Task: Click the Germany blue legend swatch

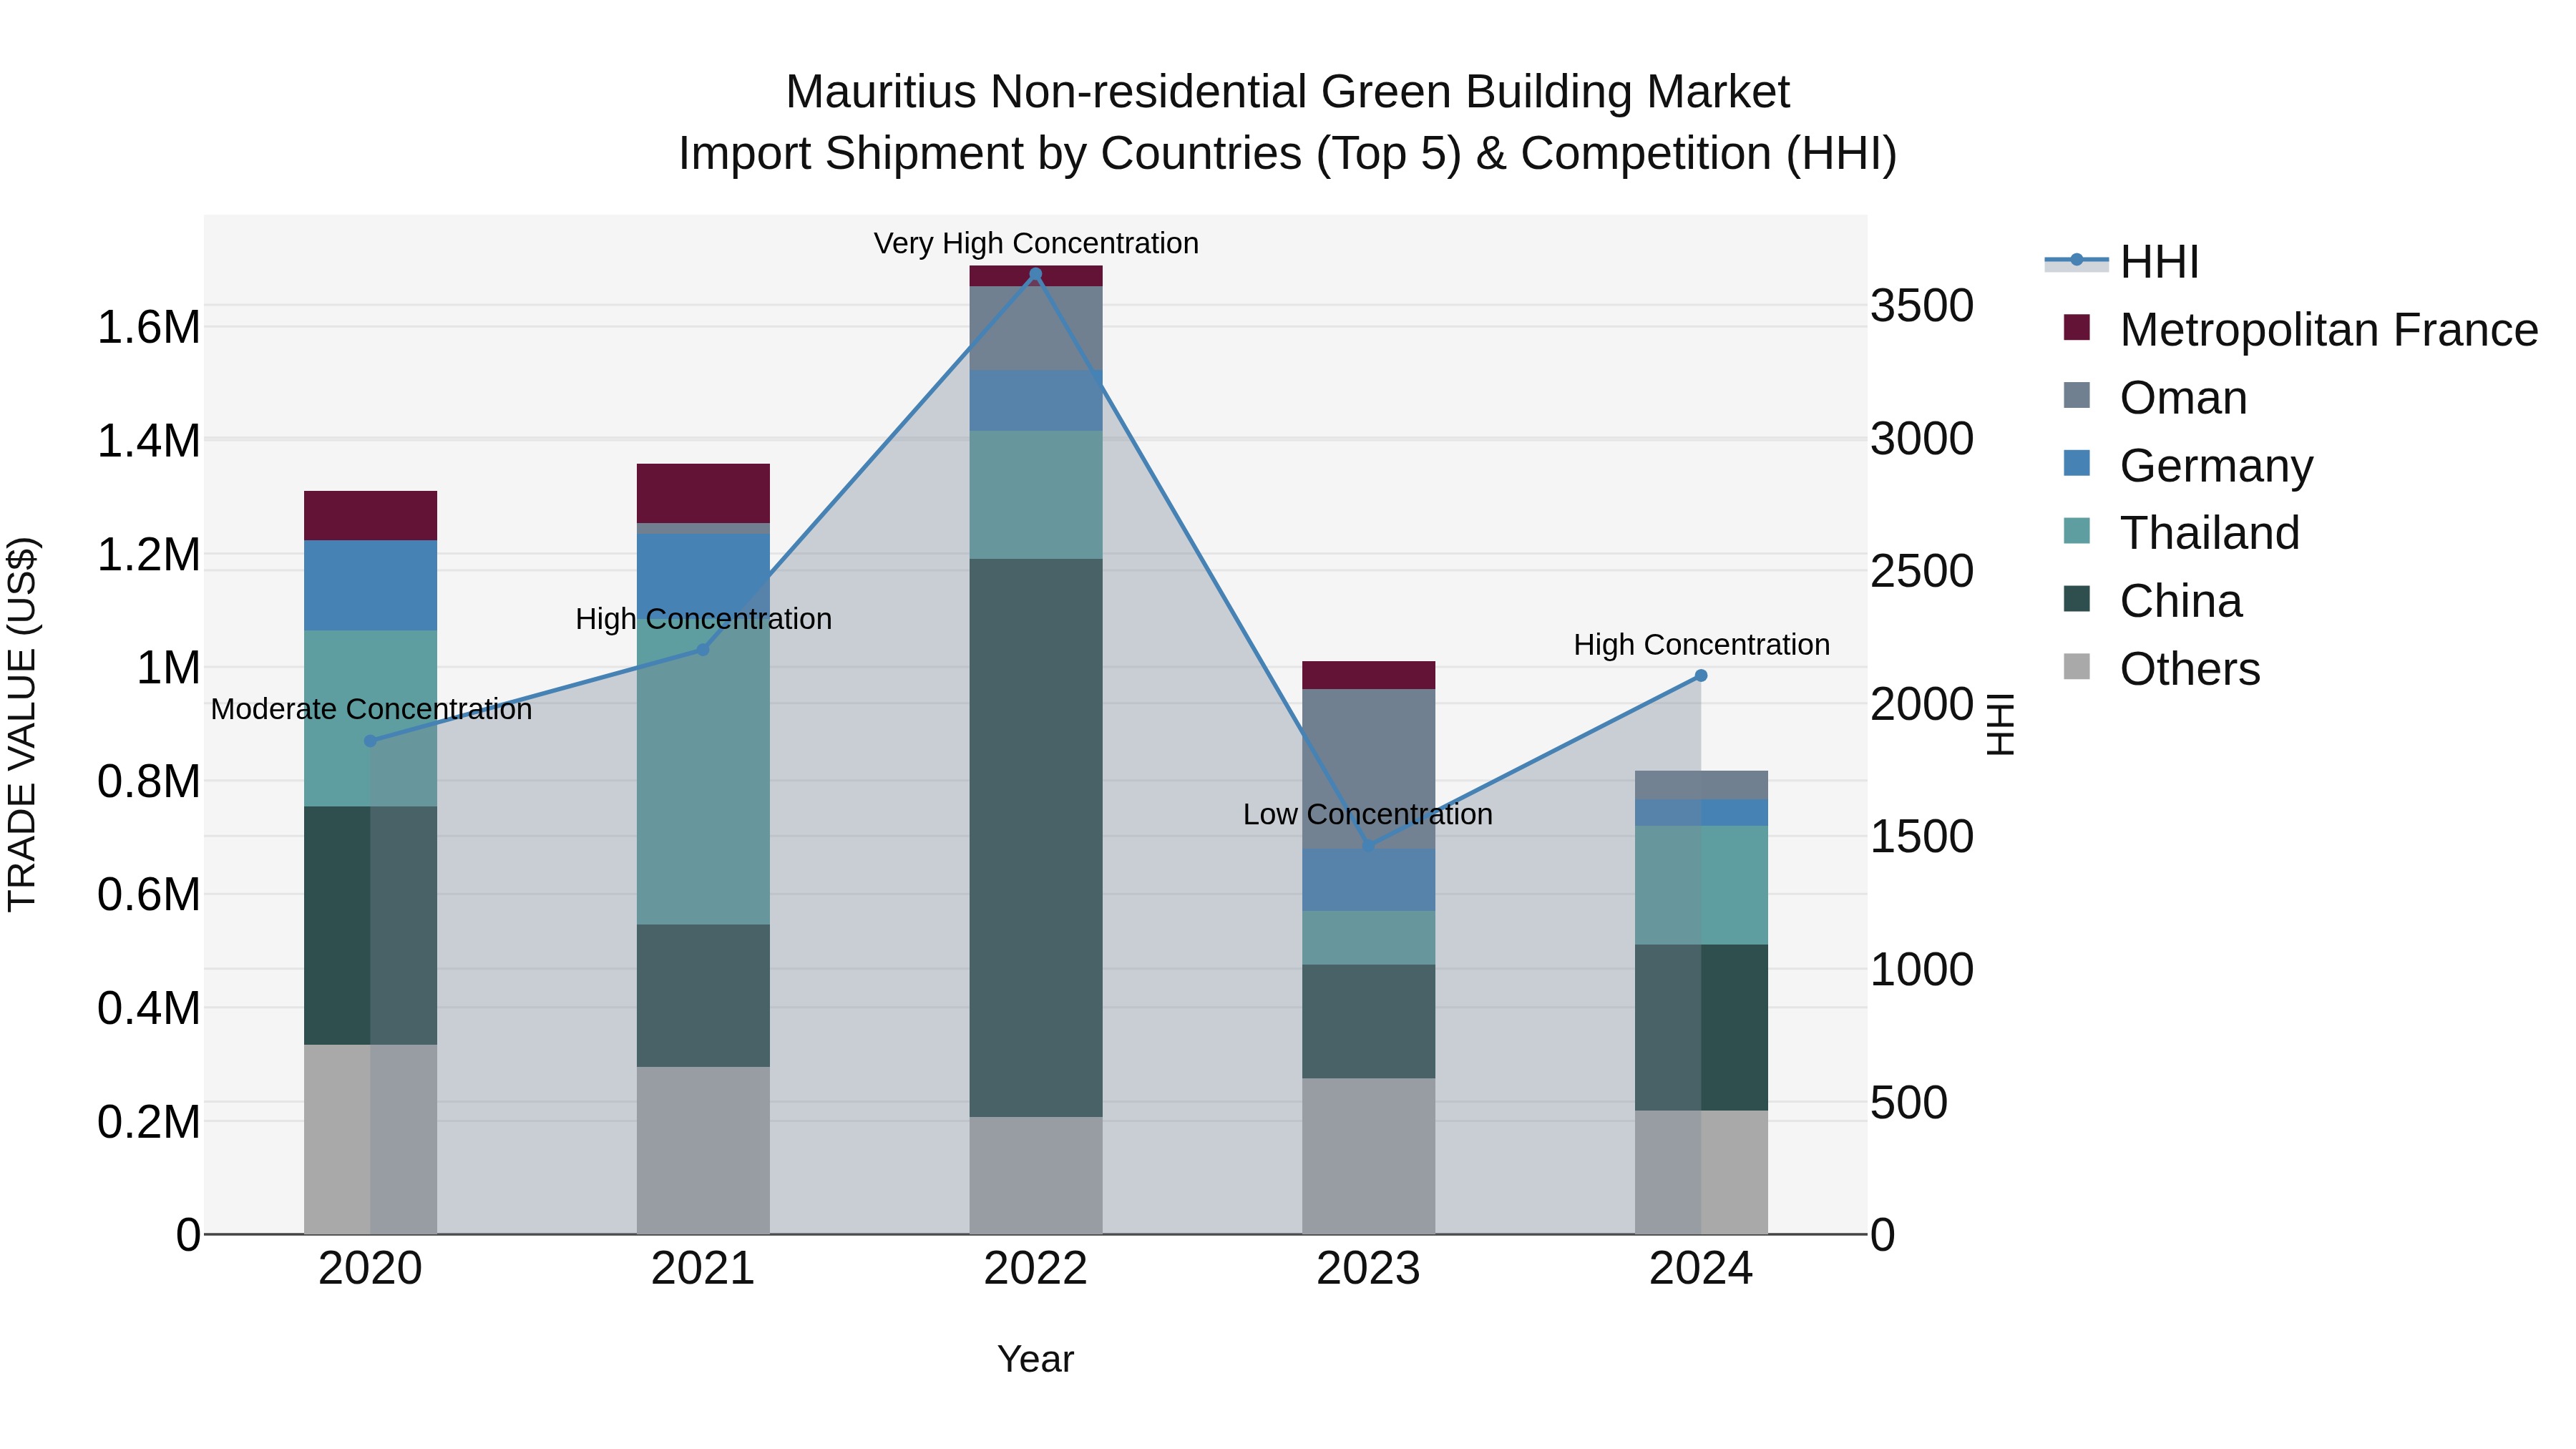Action: [x=2077, y=464]
